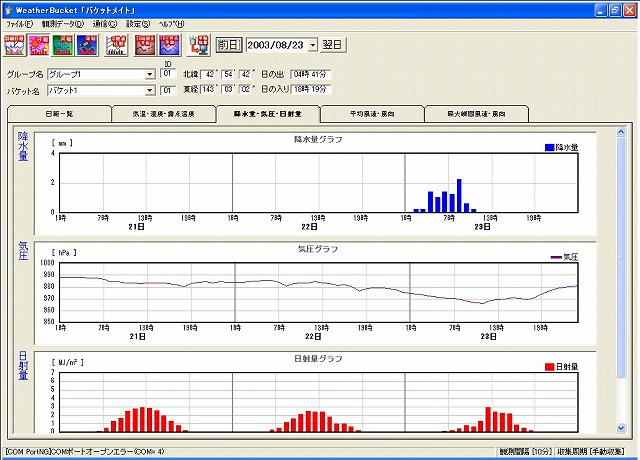
Task: Open the ヘルプ(H) menu
Action: pos(171,24)
